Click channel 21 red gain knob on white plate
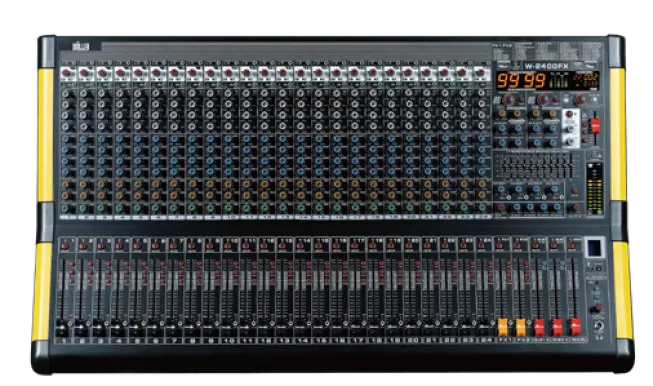The width and height of the screenshot is (653, 386). (x=427, y=73)
